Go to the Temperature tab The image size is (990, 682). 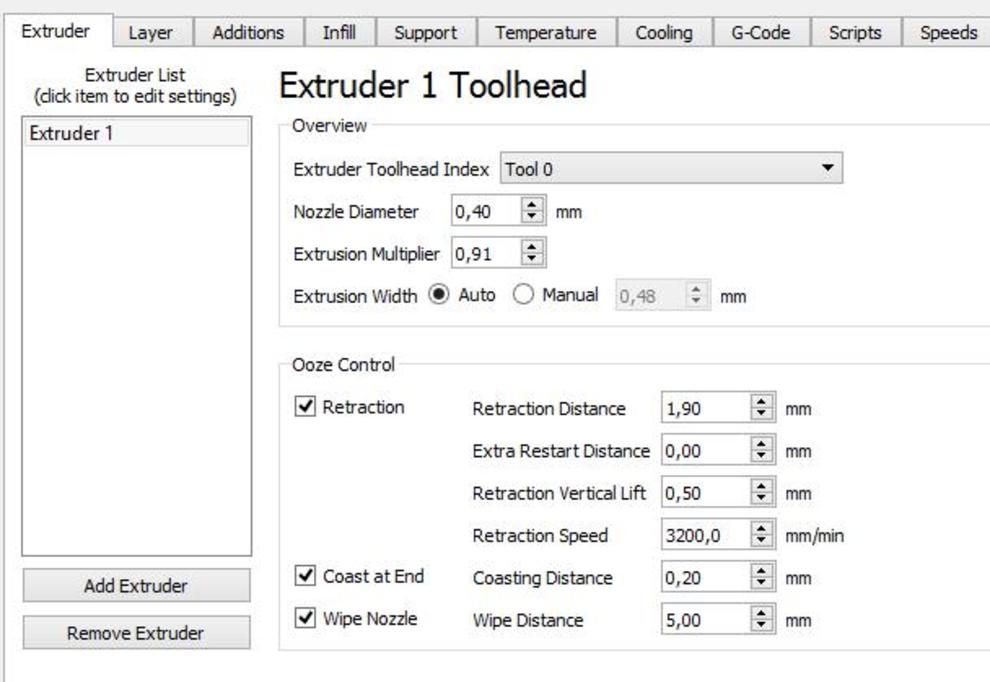[545, 32]
